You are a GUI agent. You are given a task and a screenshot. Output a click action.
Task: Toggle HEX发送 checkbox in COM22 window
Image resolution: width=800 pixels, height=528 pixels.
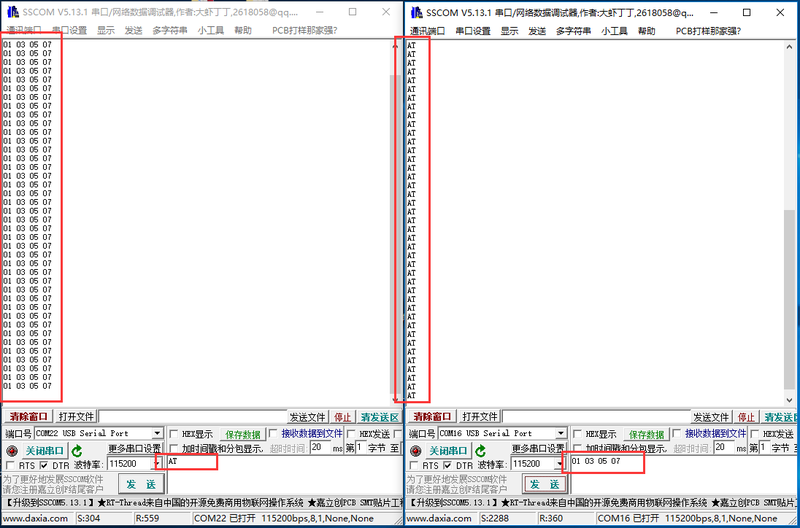(x=351, y=434)
